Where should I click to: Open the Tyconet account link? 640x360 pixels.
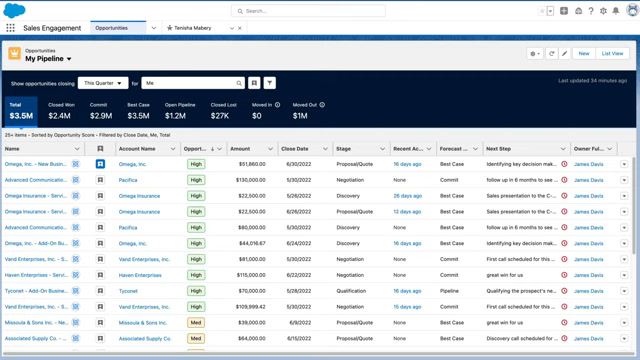tap(128, 291)
